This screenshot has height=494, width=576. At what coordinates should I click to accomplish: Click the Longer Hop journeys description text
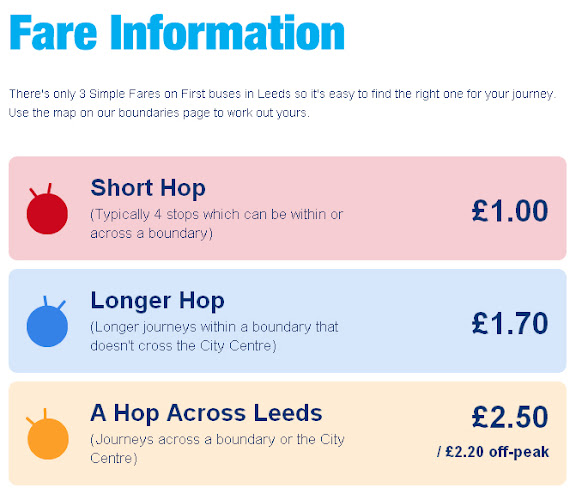tap(214, 336)
